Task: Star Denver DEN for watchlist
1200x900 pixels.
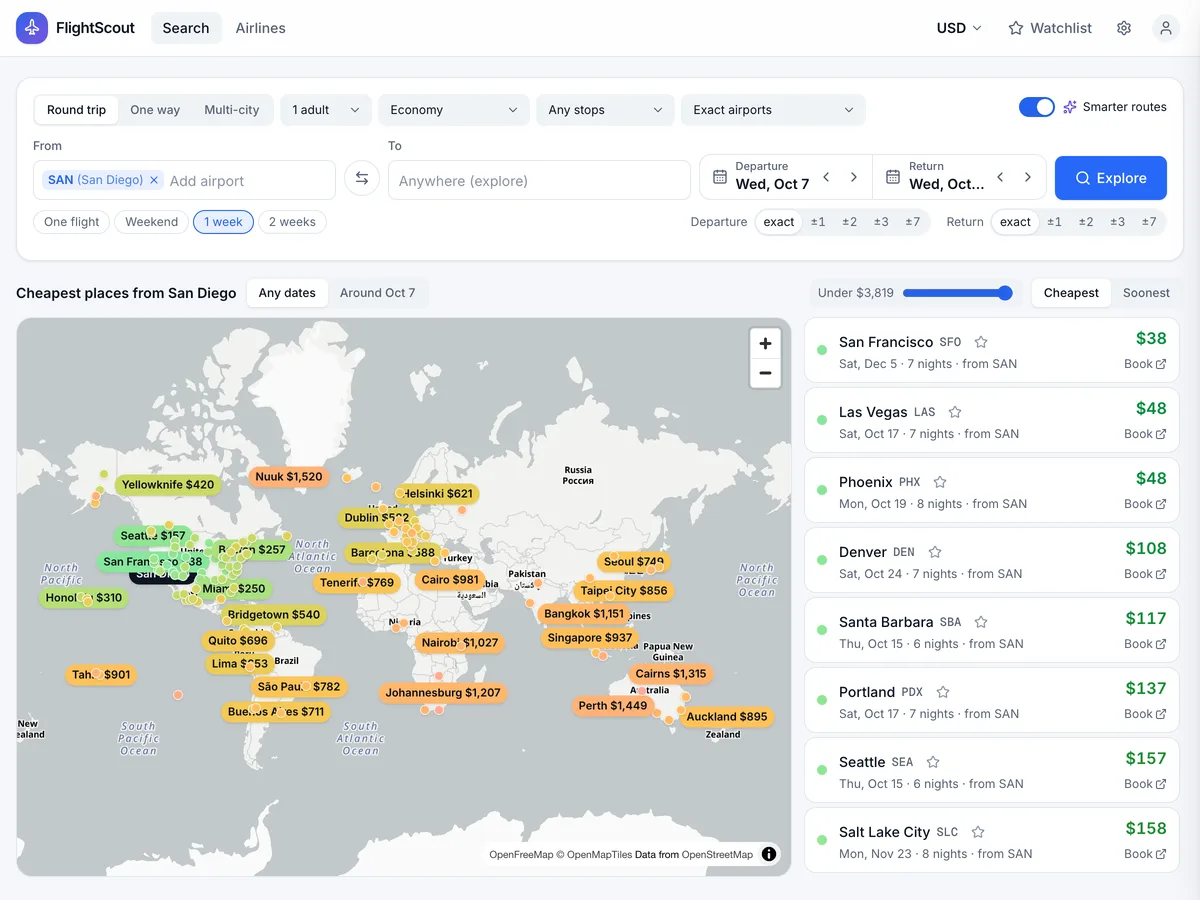Action: [935, 552]
